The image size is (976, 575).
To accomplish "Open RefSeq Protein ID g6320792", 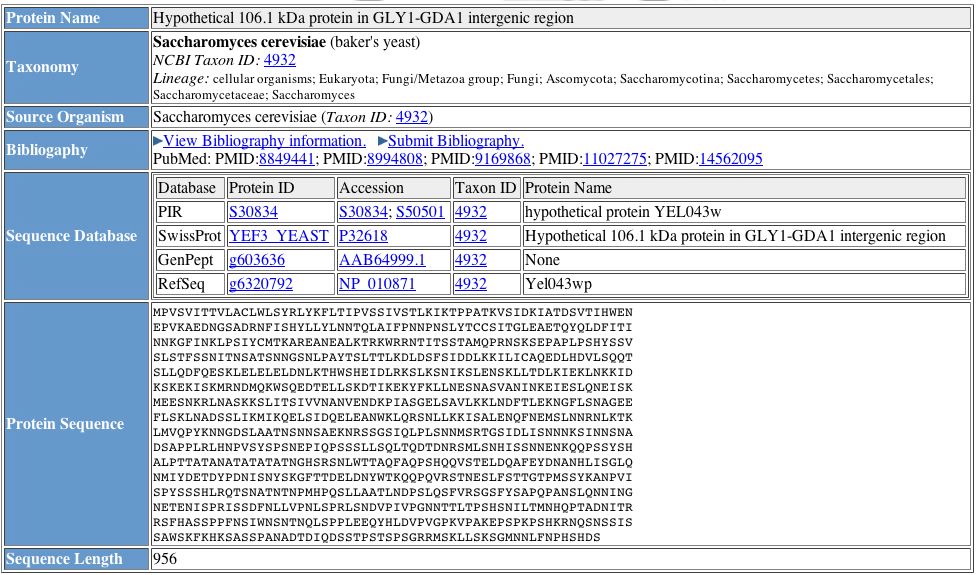I will 261,284.
